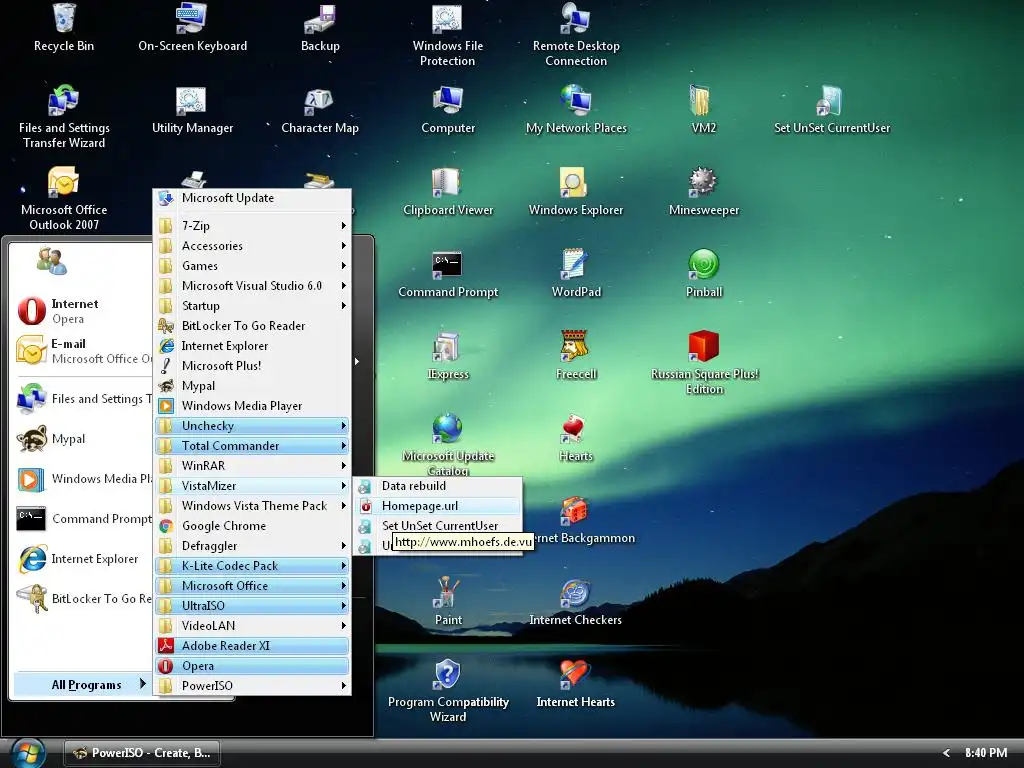Viewport: 1024px width, 768px height.
Task: Open Files and Settings Transfer Wizard desktop icon
Action: pyautogui.click(x=64, y=117)
